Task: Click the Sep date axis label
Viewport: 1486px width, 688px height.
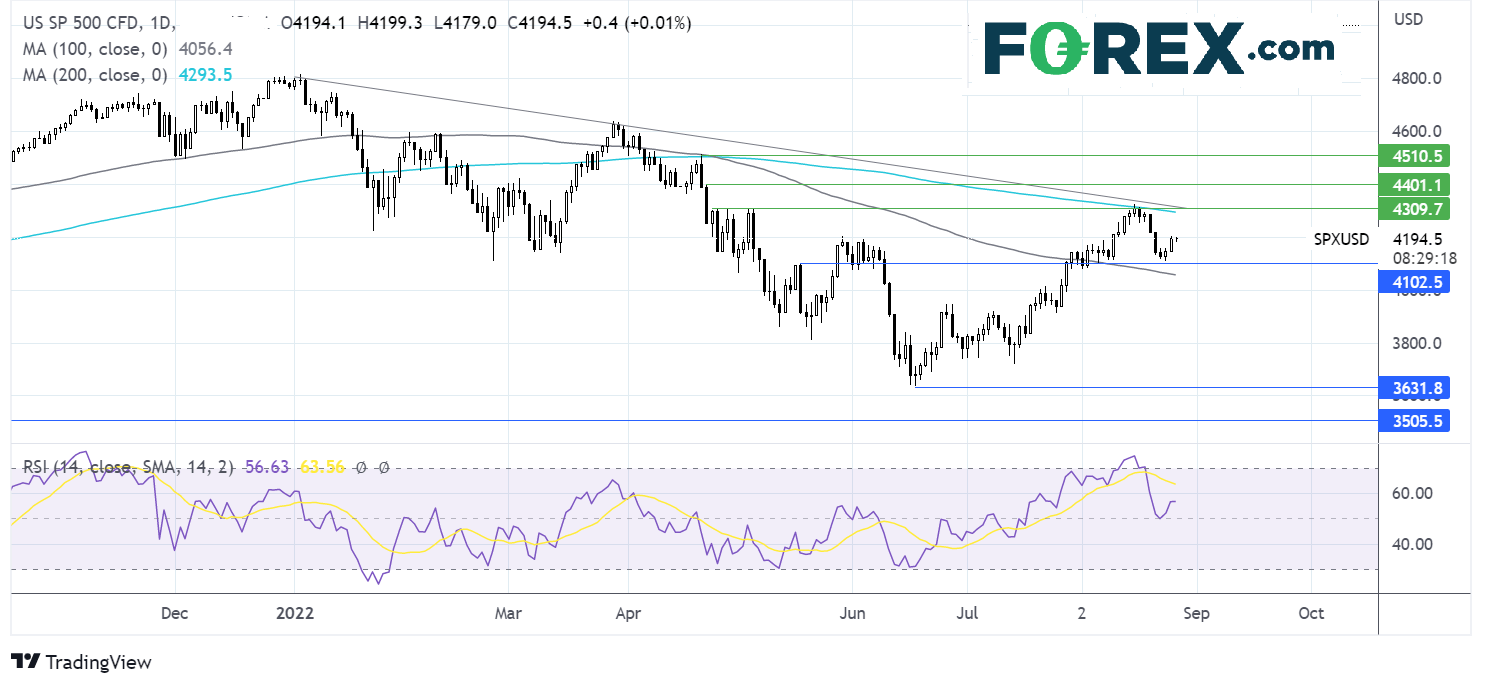Action: (x=1196, y=613)
